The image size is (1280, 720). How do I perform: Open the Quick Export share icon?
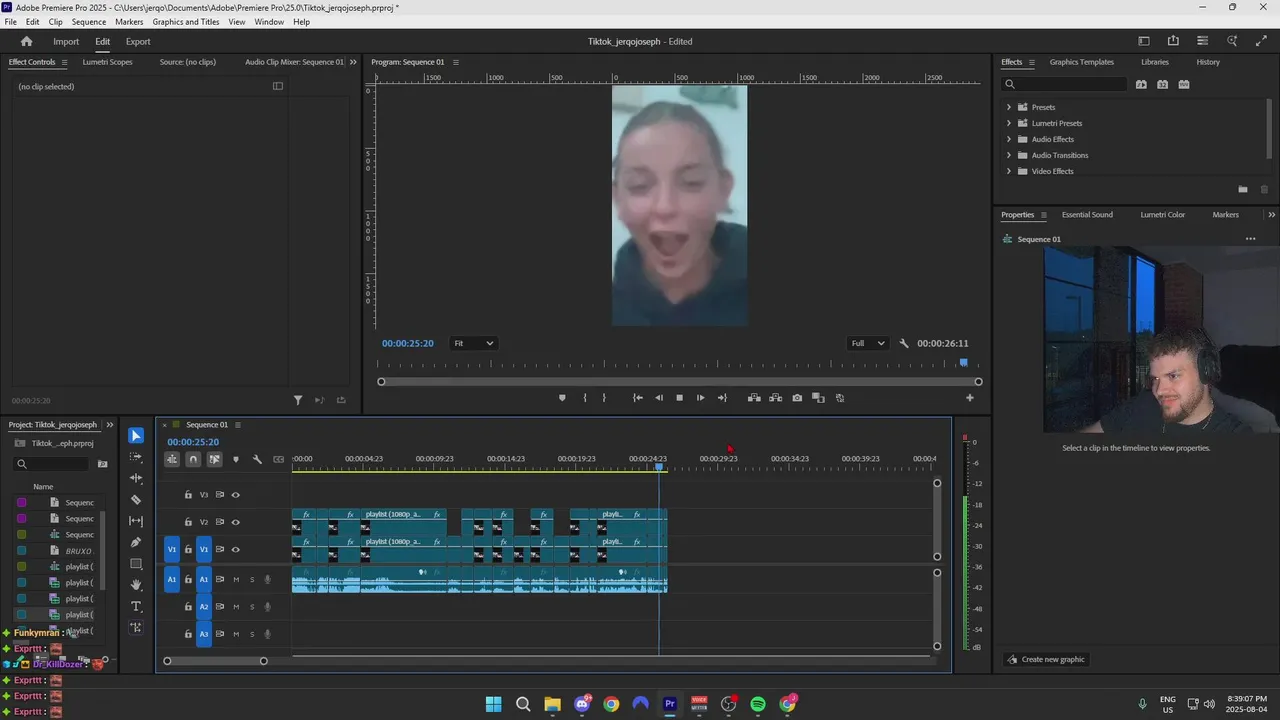coord(1173,41)
